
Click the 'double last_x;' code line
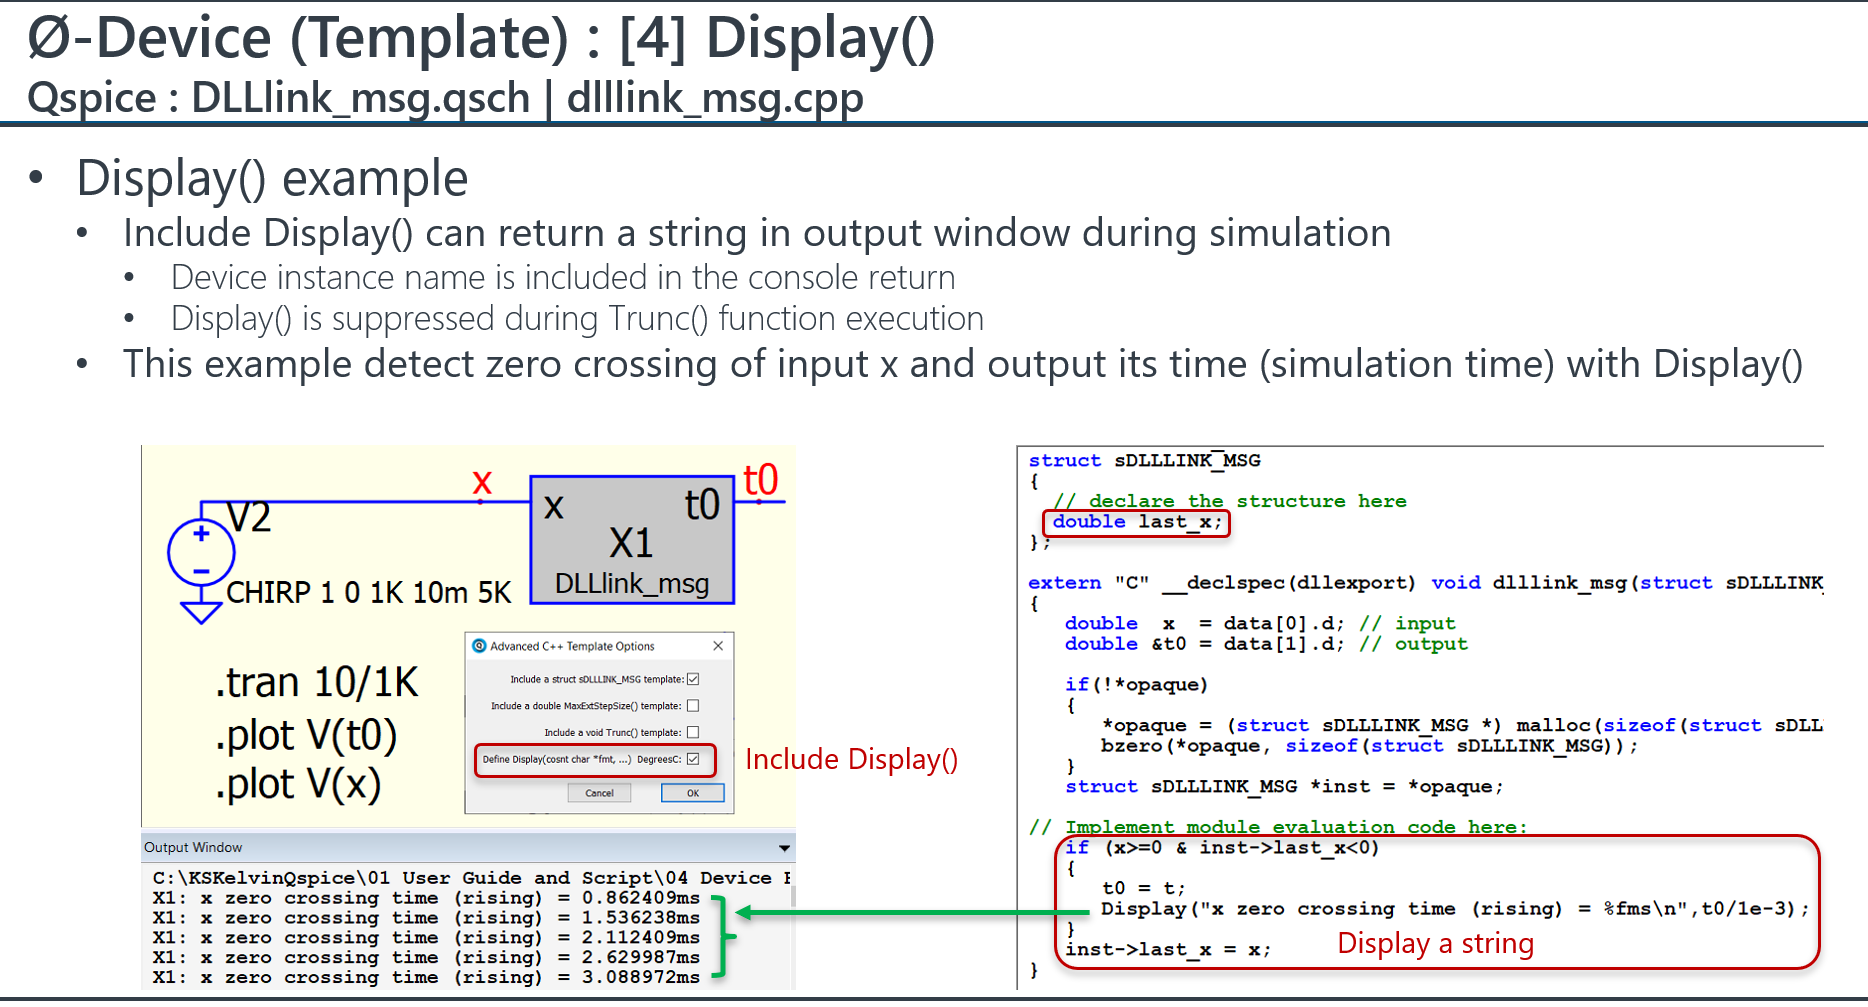pos(1137,522)
